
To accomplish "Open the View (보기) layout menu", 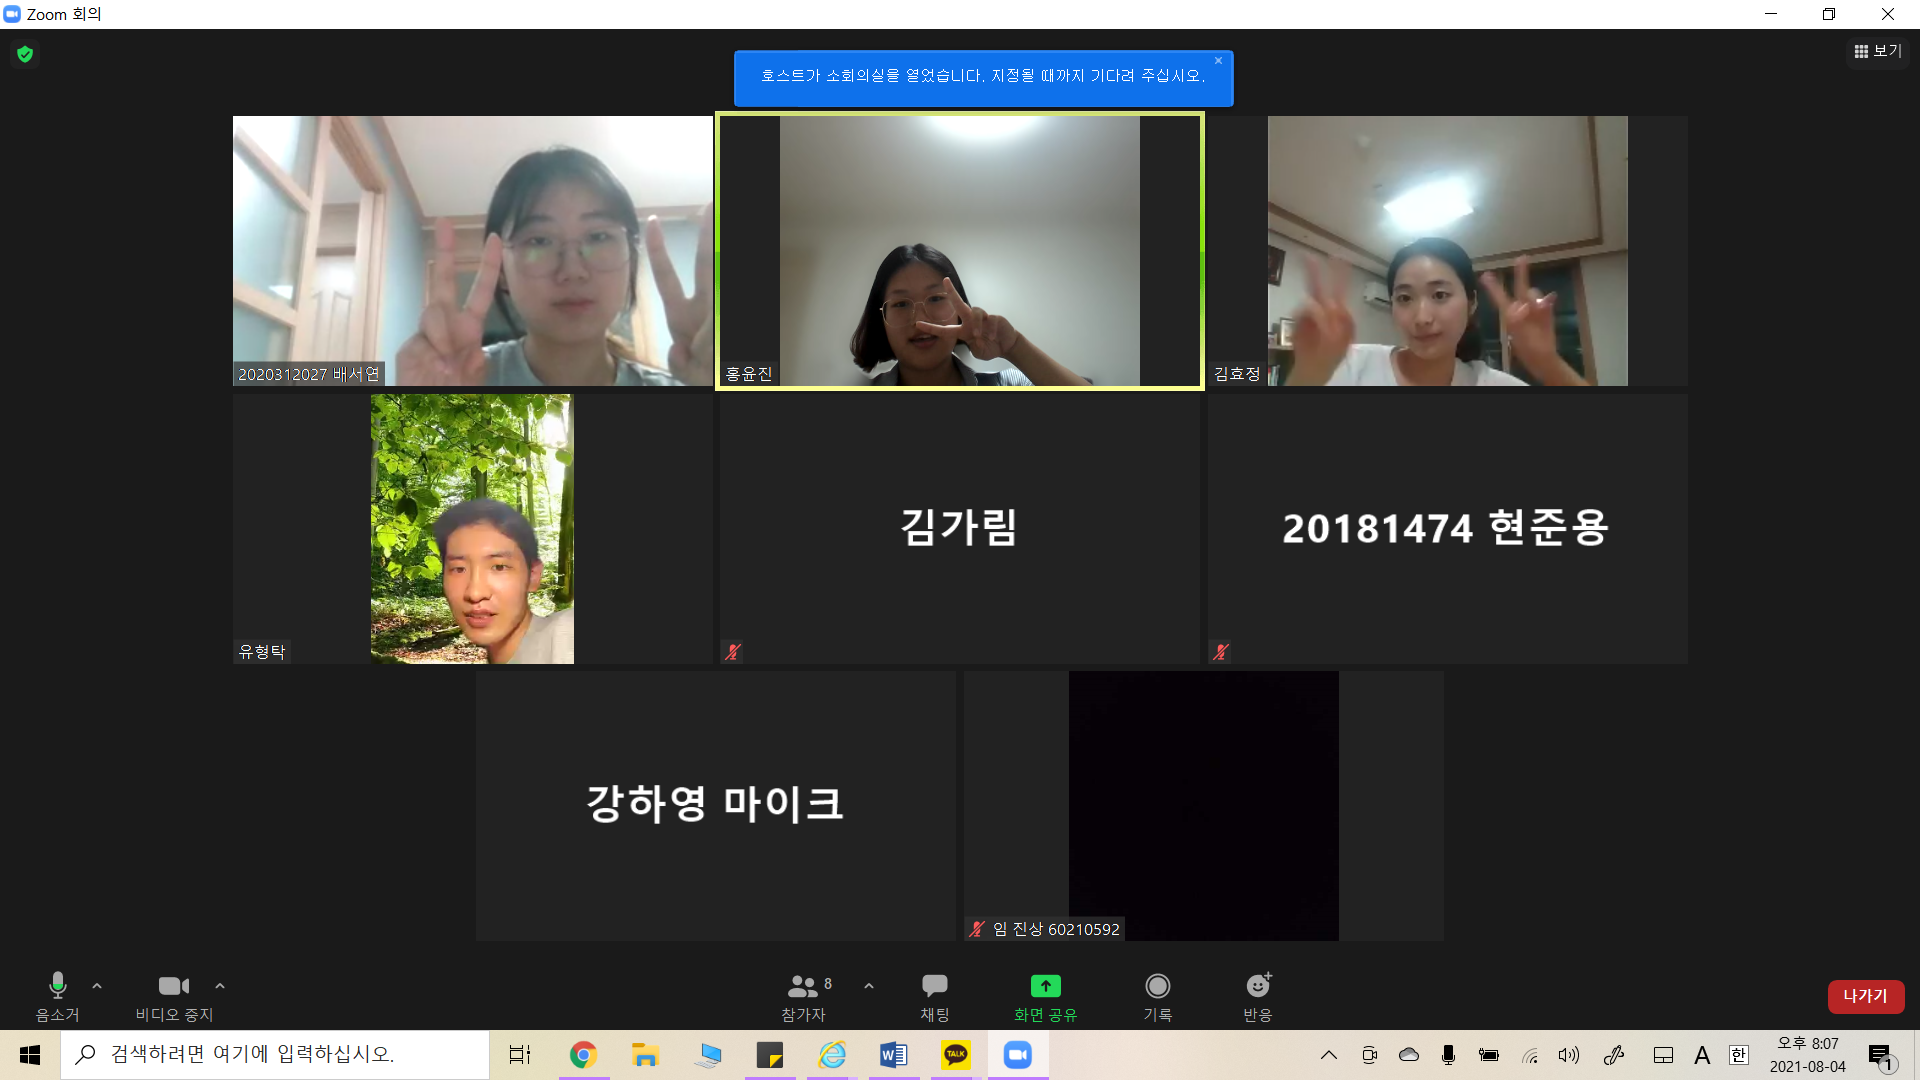I will tap(1877, 51).
